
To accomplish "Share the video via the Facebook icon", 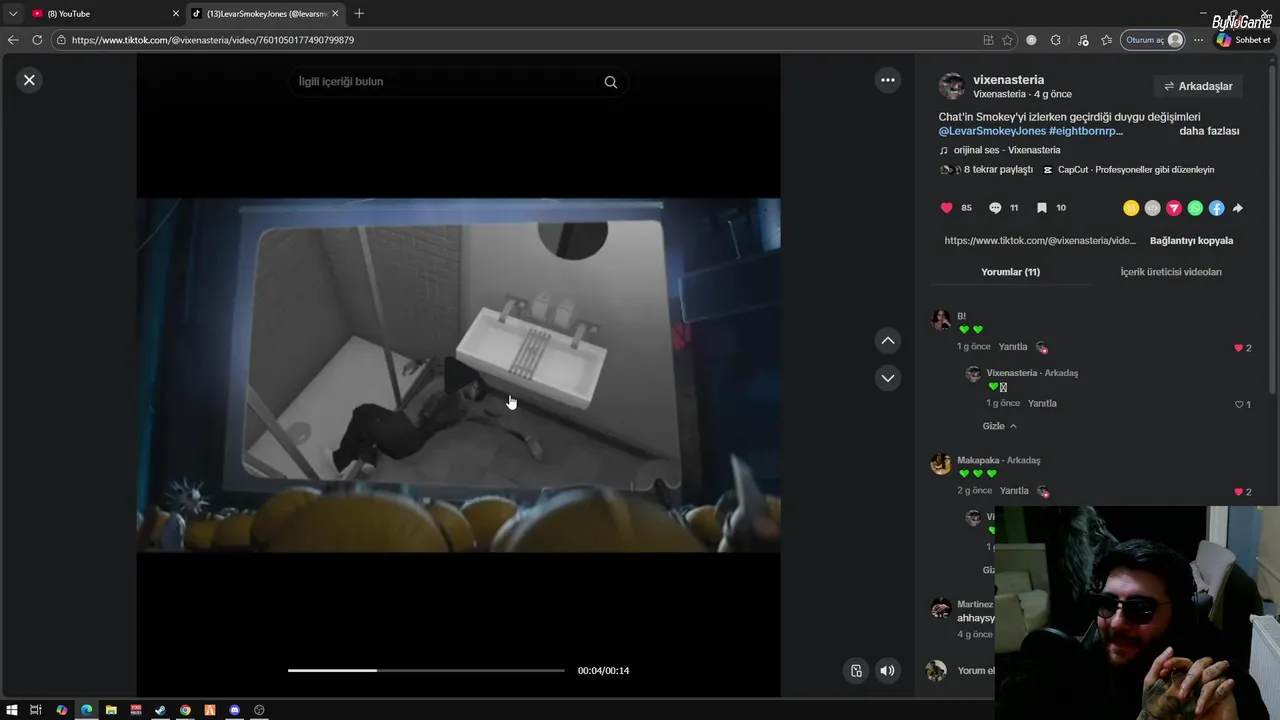I will (1216, 208).
